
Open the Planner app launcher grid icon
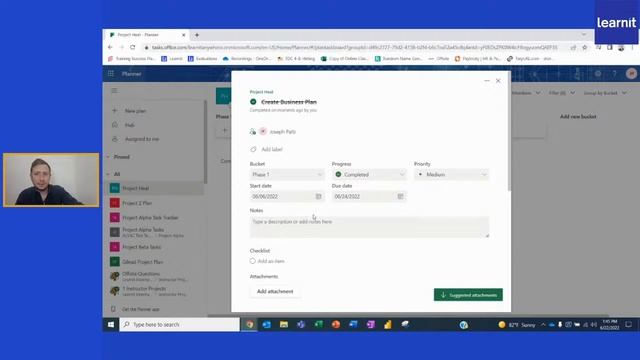click(111, 73)
